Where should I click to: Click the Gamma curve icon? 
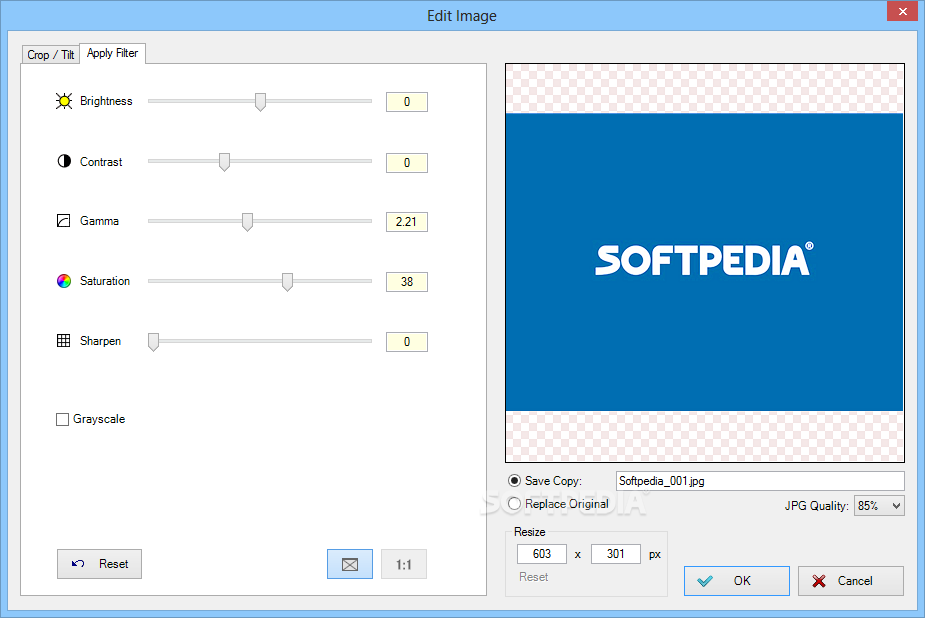64,221
